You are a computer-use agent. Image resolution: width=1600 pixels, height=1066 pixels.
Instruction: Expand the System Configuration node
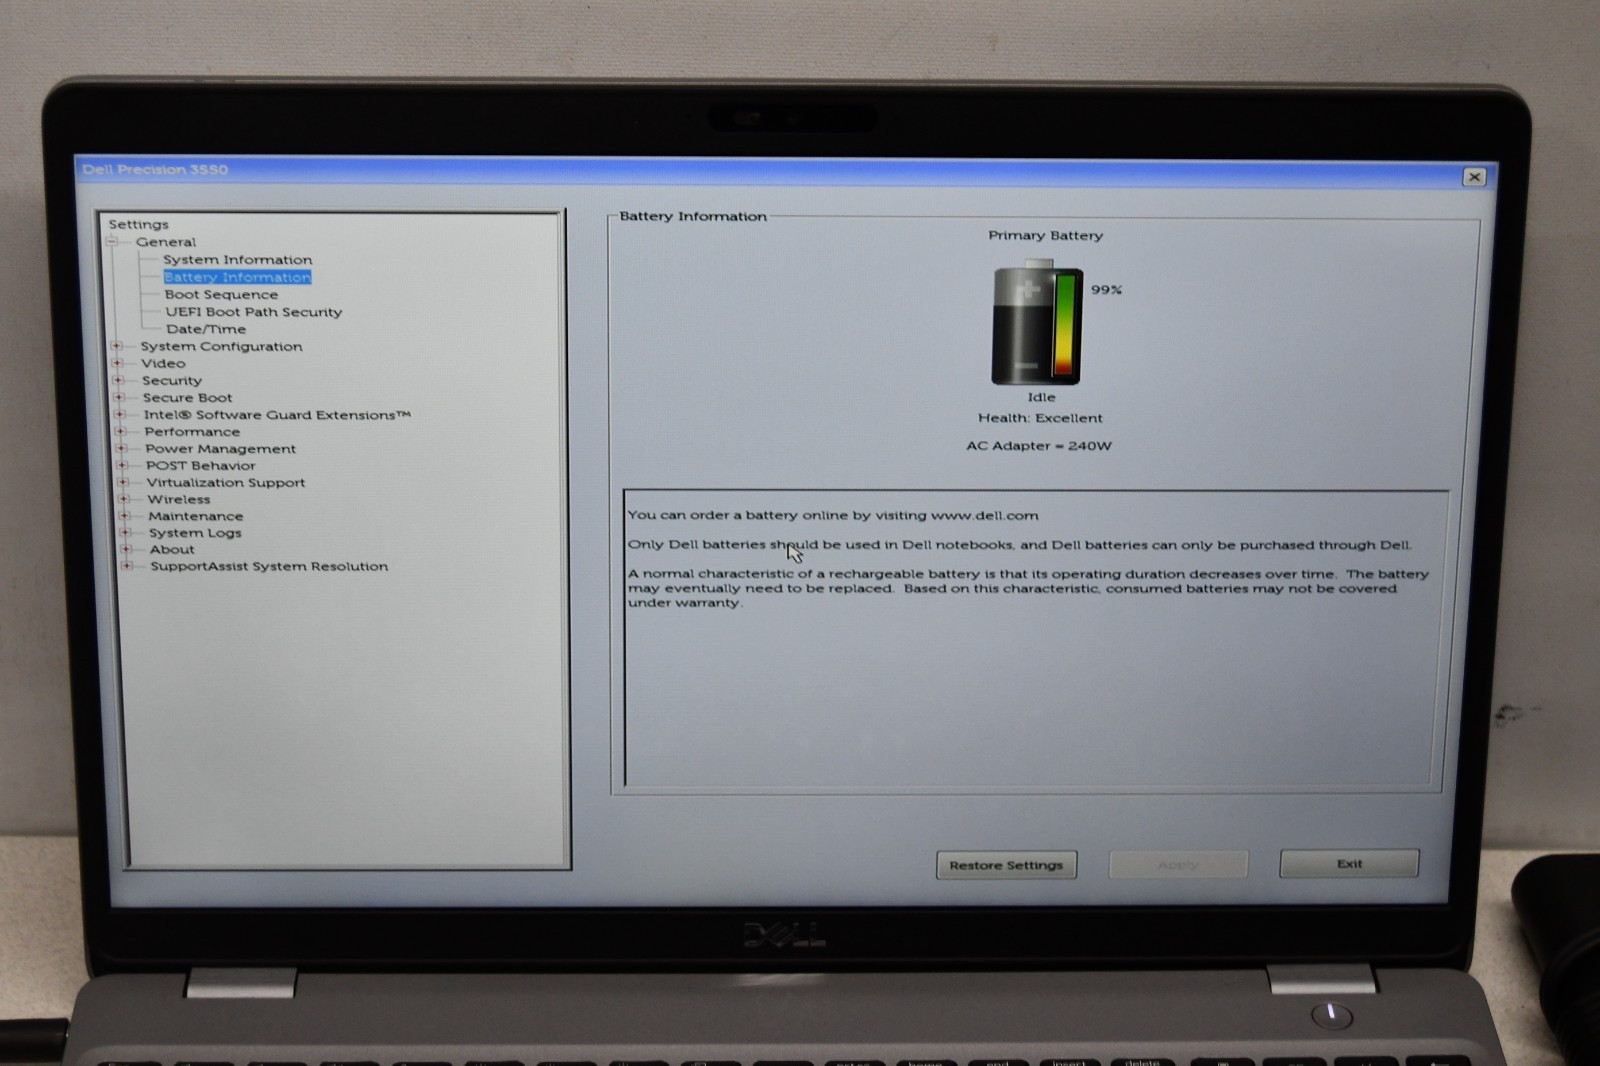[117, 346]
